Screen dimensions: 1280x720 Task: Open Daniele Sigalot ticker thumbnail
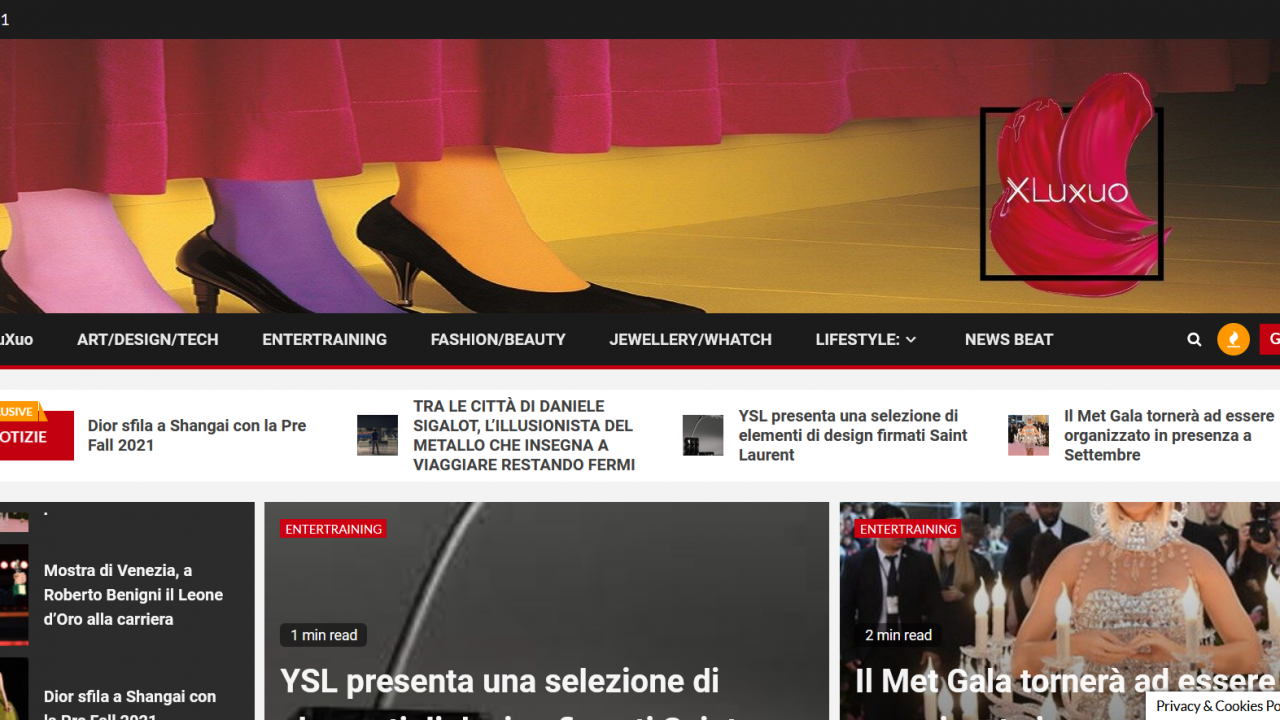click(377, 435)
